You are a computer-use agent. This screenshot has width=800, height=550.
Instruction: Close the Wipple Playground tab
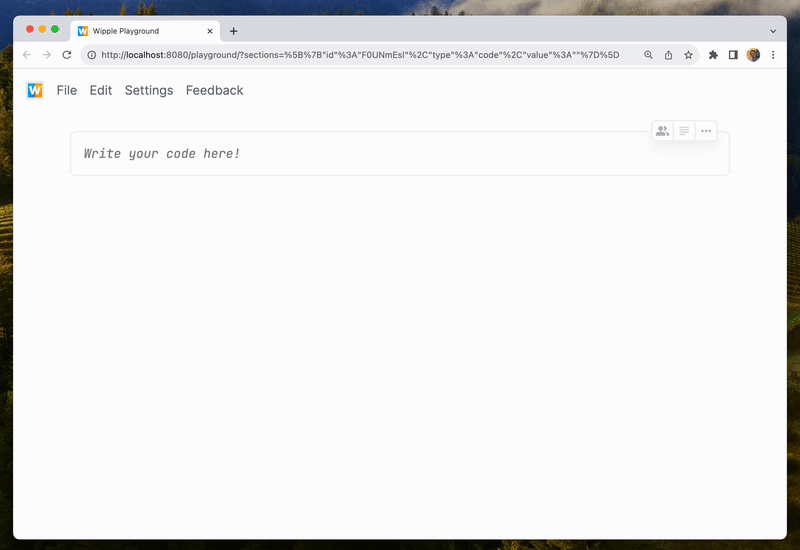210,31
